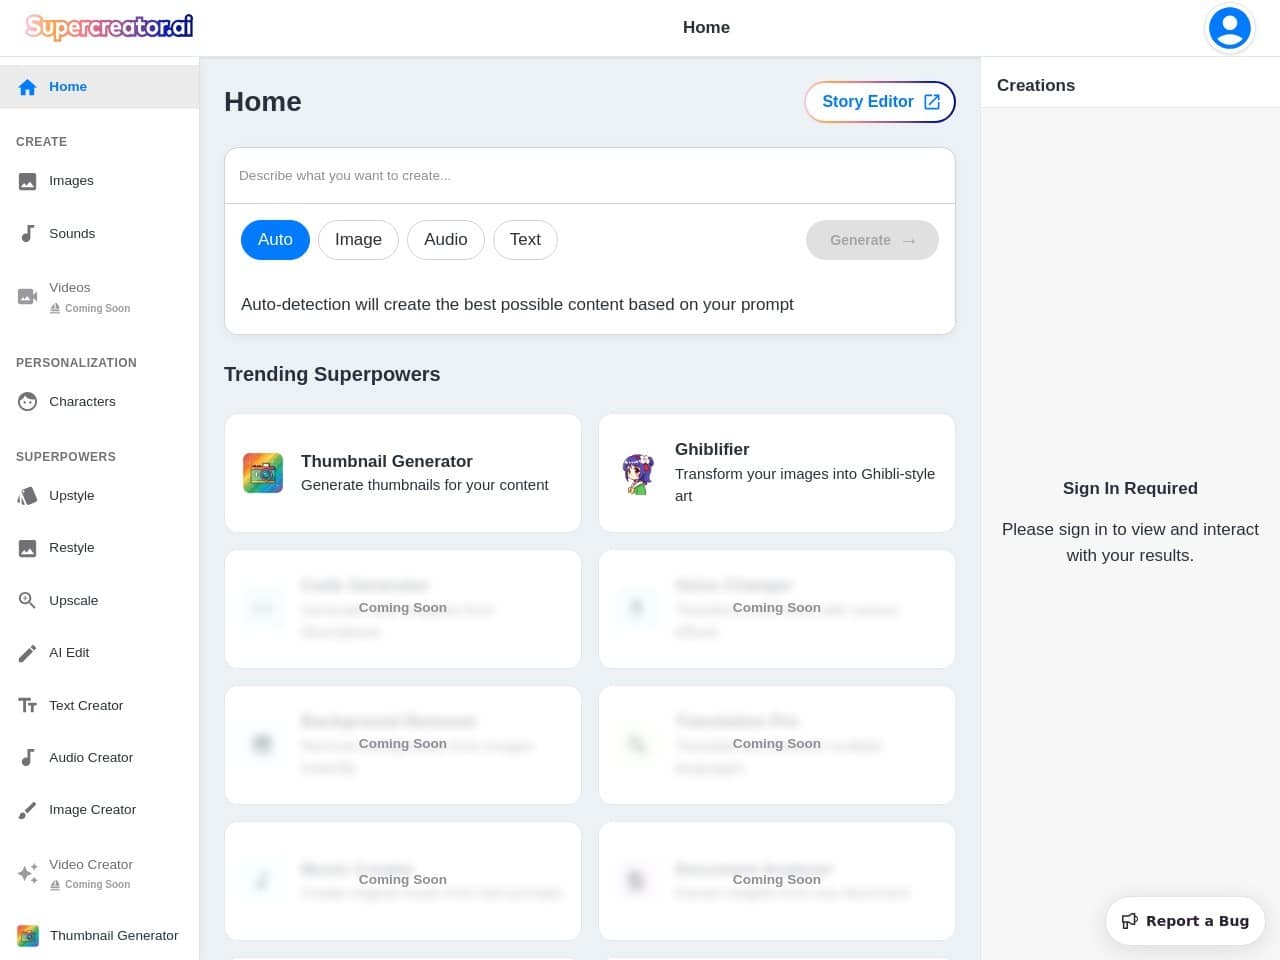Image resolution: width=1280 pixels, height=960 pixels.
Task: Switch generation mode to Audio
Action: point(445,240)
